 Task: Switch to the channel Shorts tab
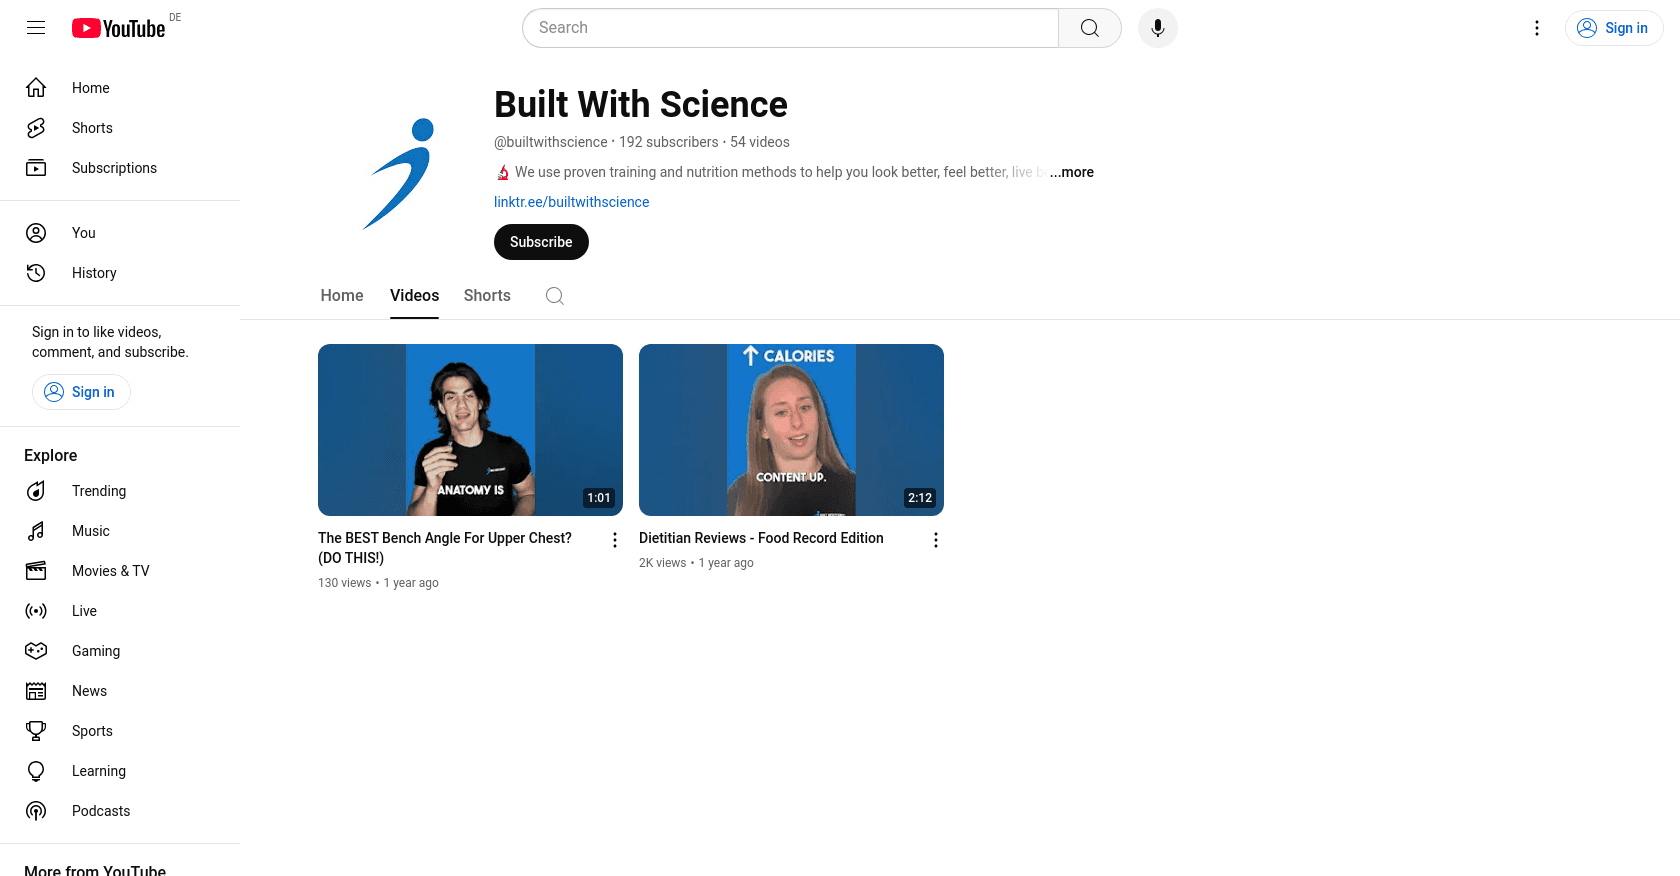coord(487,296)
